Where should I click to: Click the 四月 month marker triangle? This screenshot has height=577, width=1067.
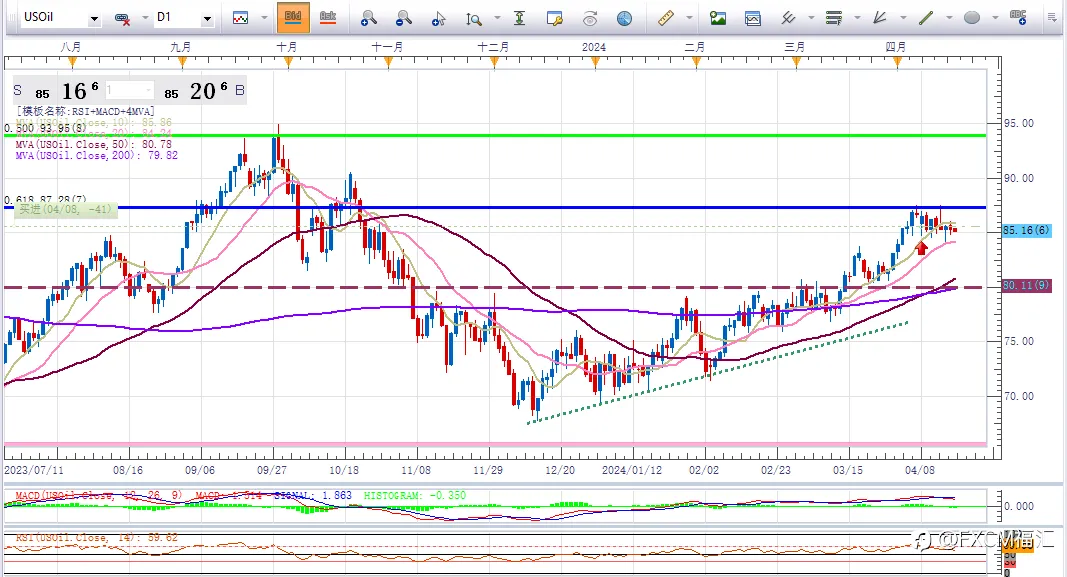click(x=898, y=62)
